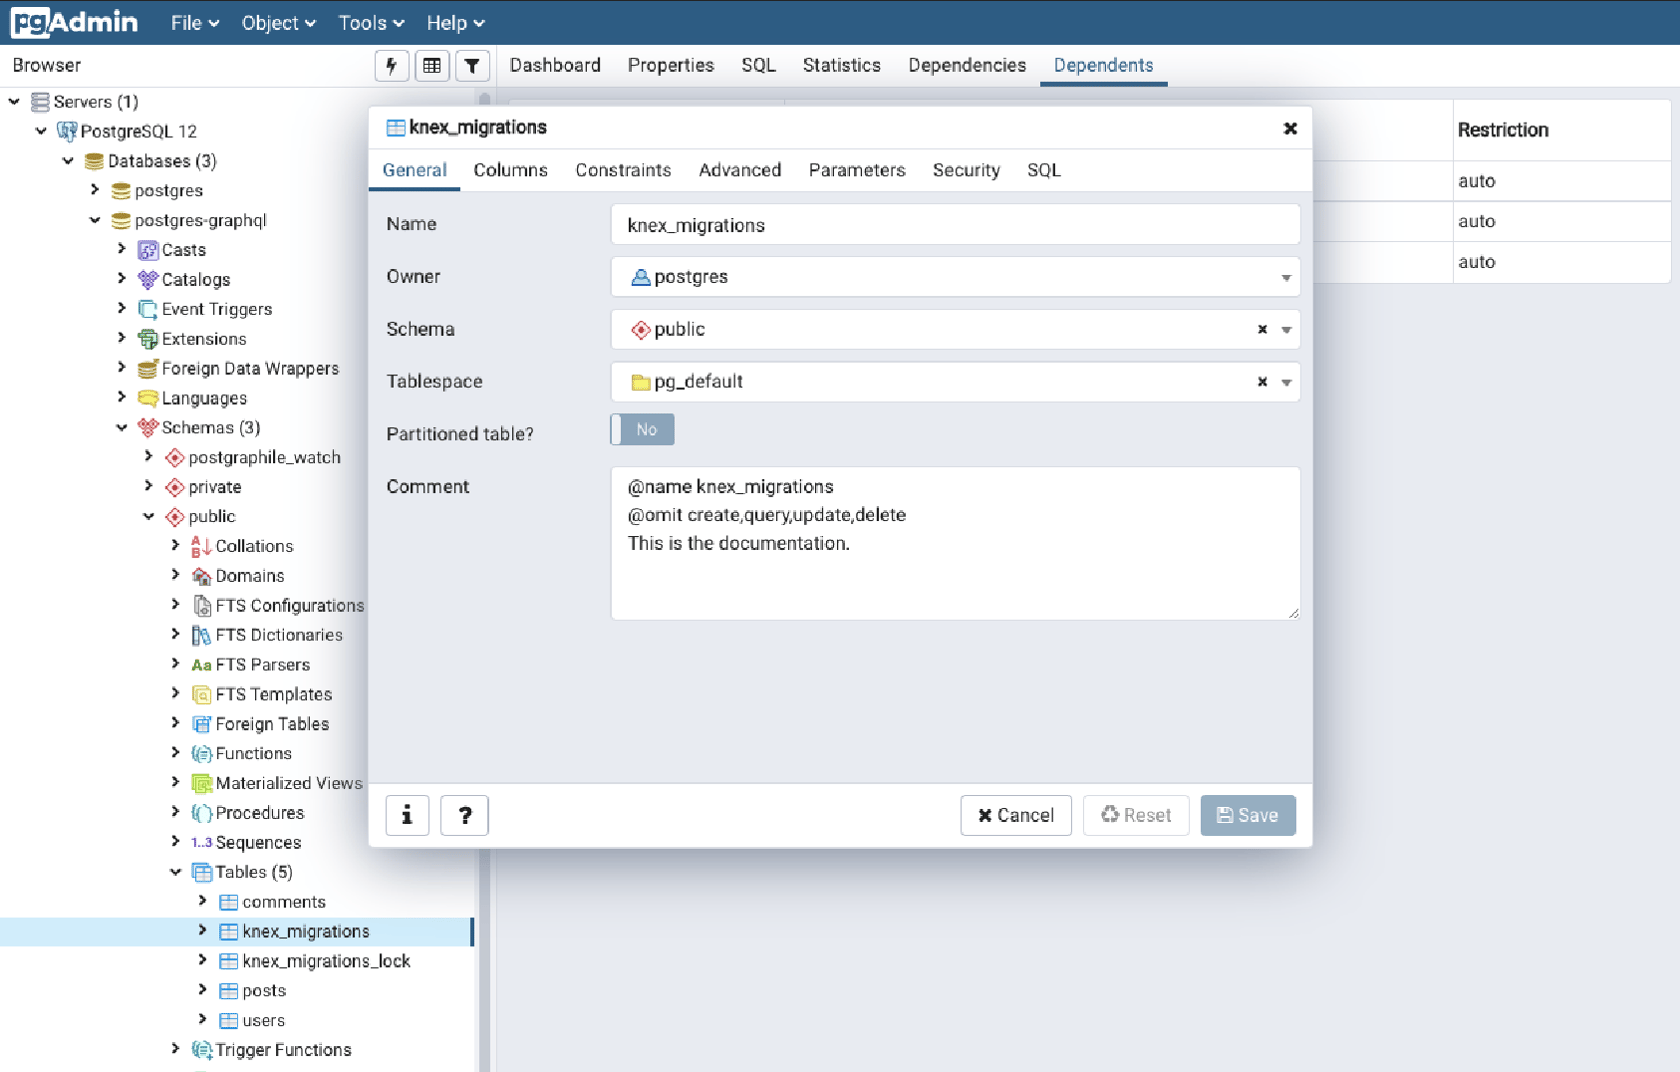Expand the Functions tree node

(x=176, y=753)
